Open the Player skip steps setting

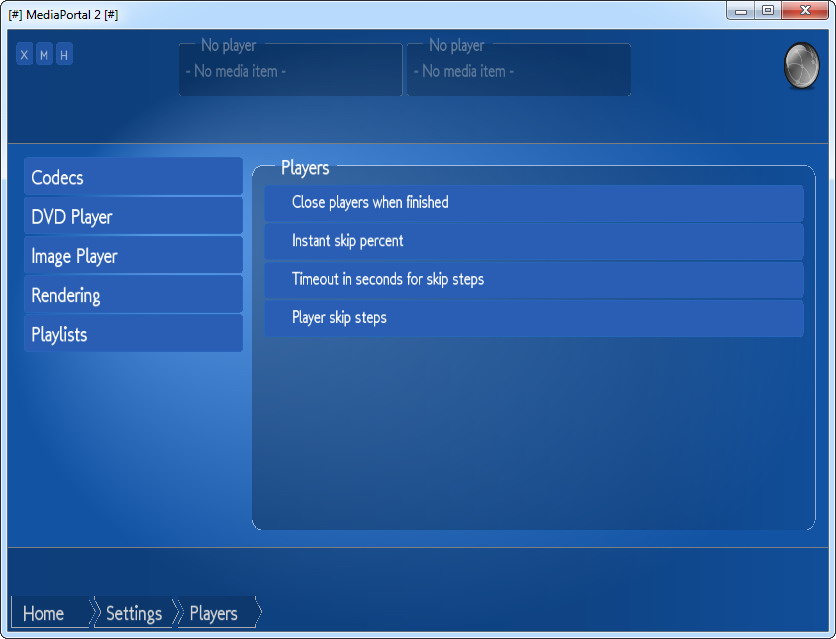coord(534,318)
